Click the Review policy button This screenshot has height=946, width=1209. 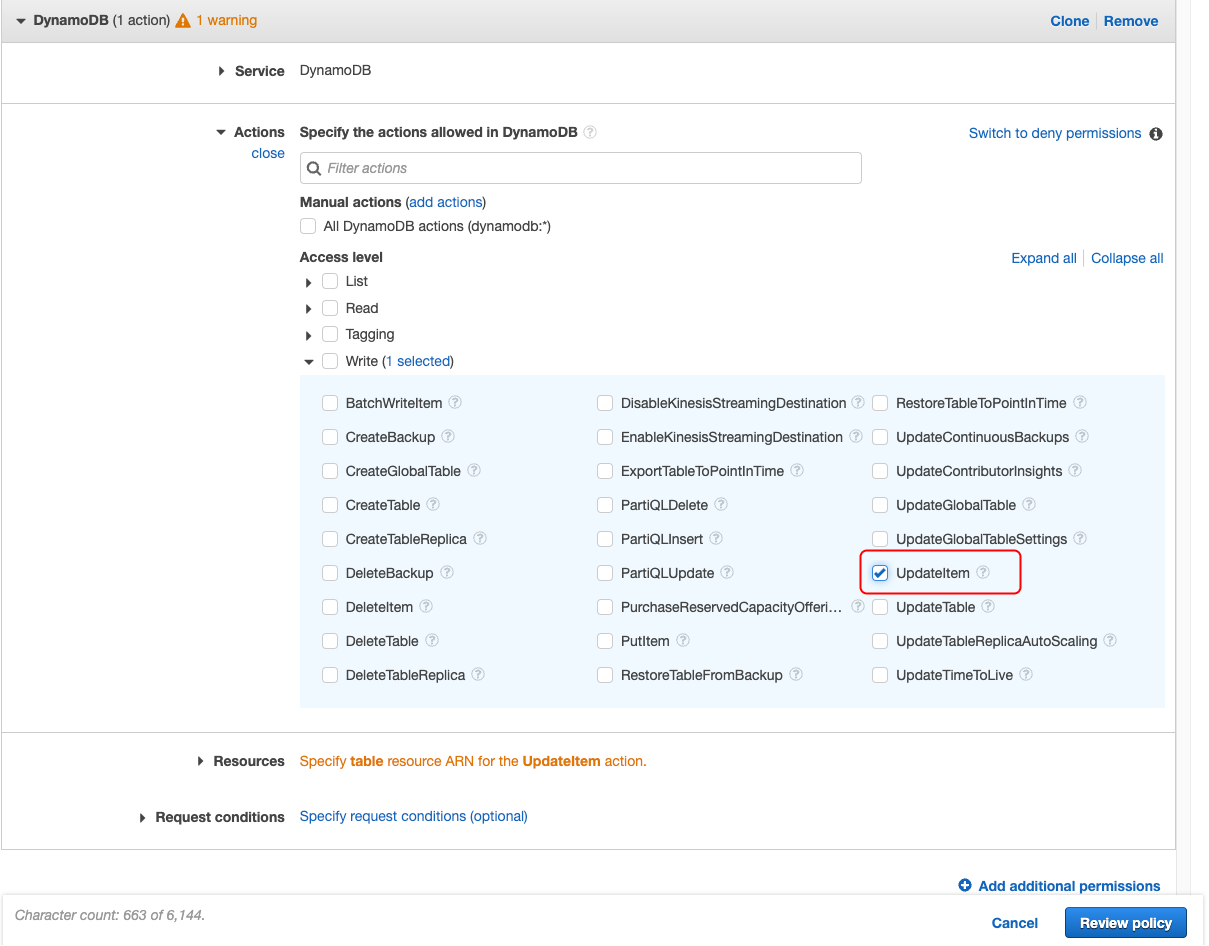[x=1126, y=923]
